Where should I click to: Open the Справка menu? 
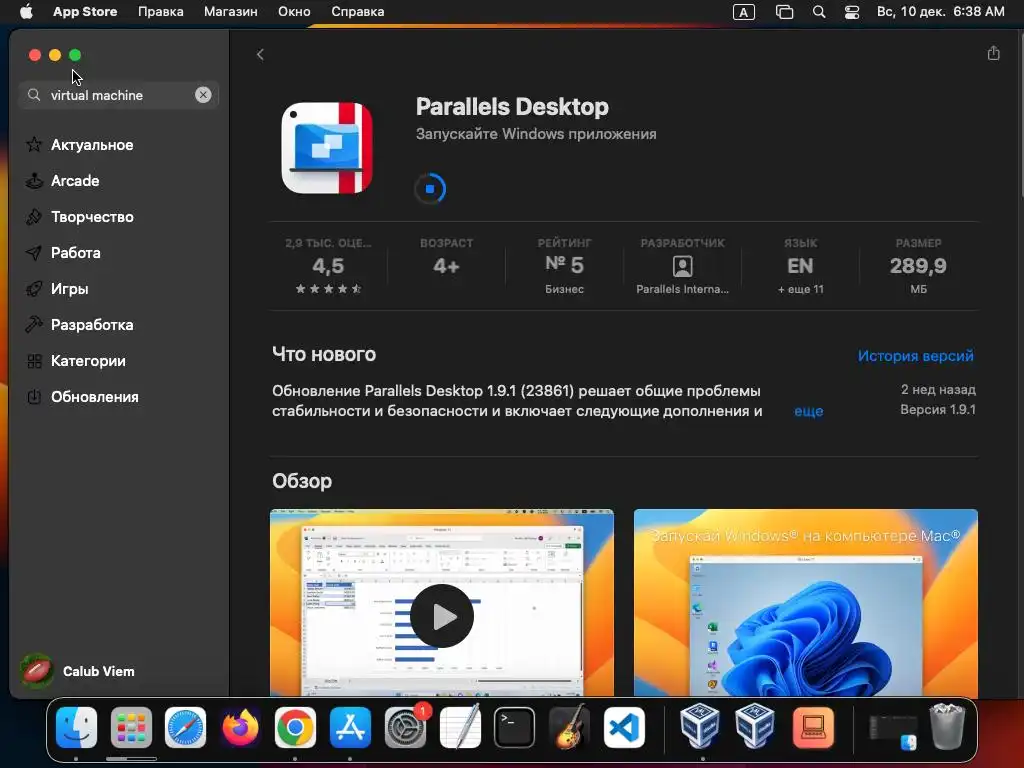357,12
